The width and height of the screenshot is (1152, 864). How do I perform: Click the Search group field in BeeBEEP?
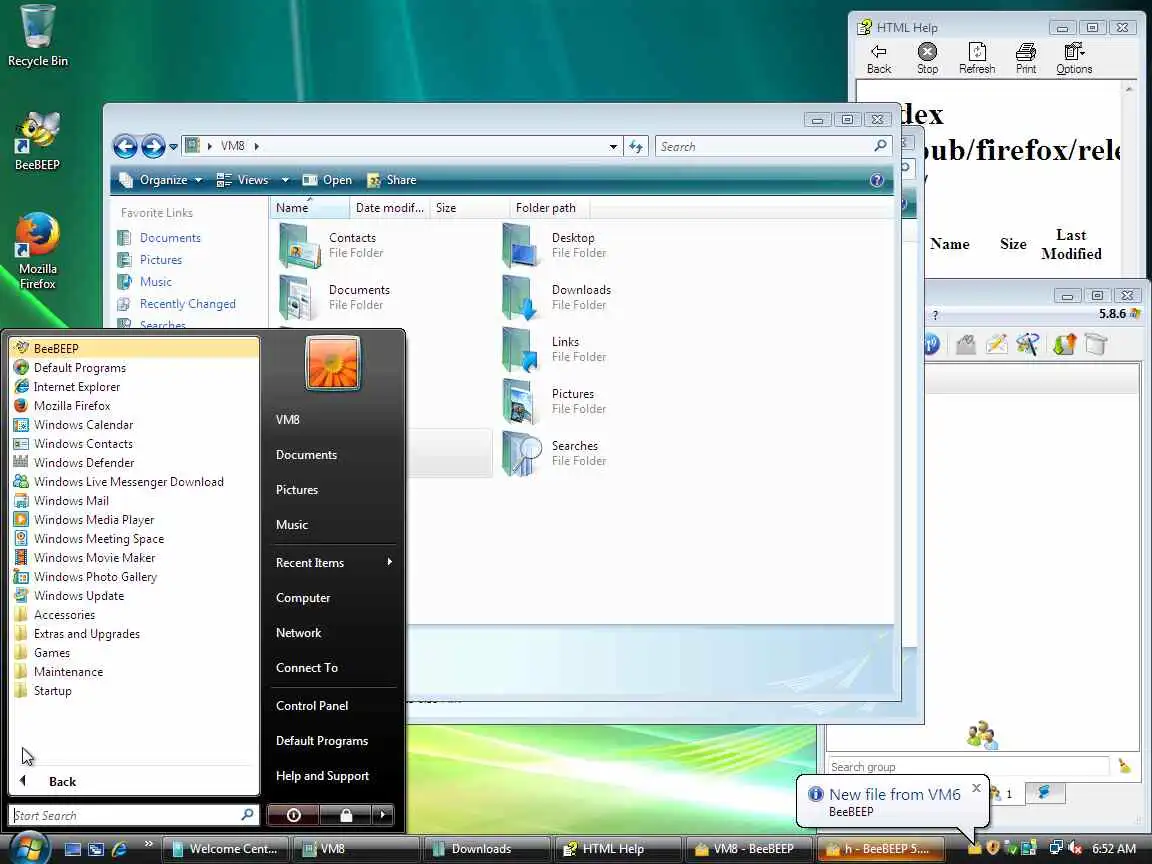click(968, 766)
